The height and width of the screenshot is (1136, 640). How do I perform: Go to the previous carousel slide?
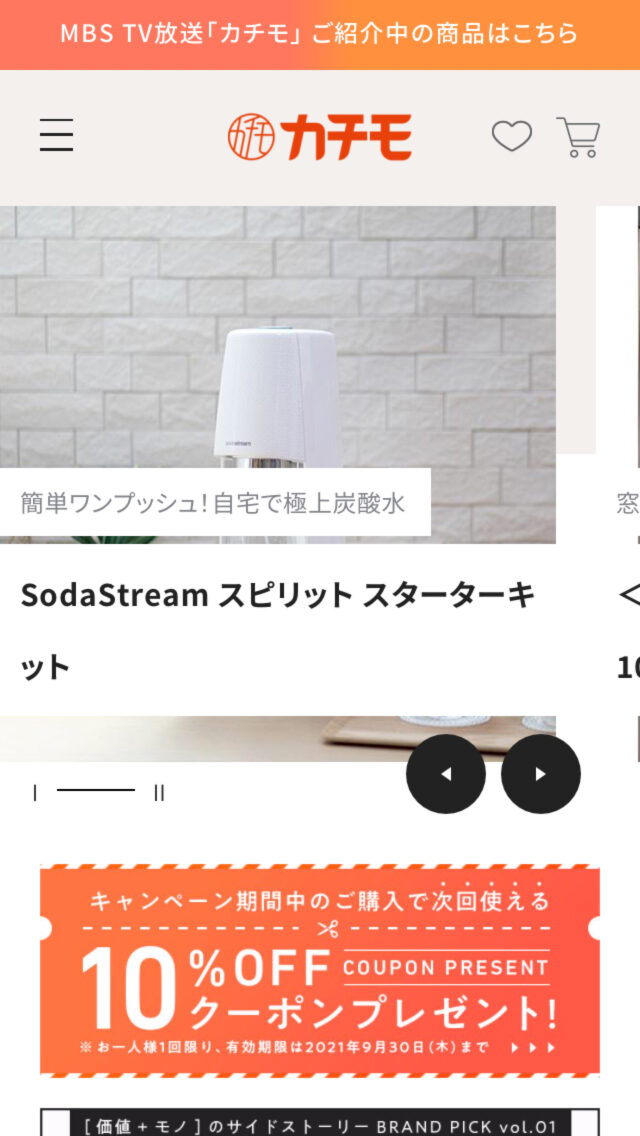[446, 774]
